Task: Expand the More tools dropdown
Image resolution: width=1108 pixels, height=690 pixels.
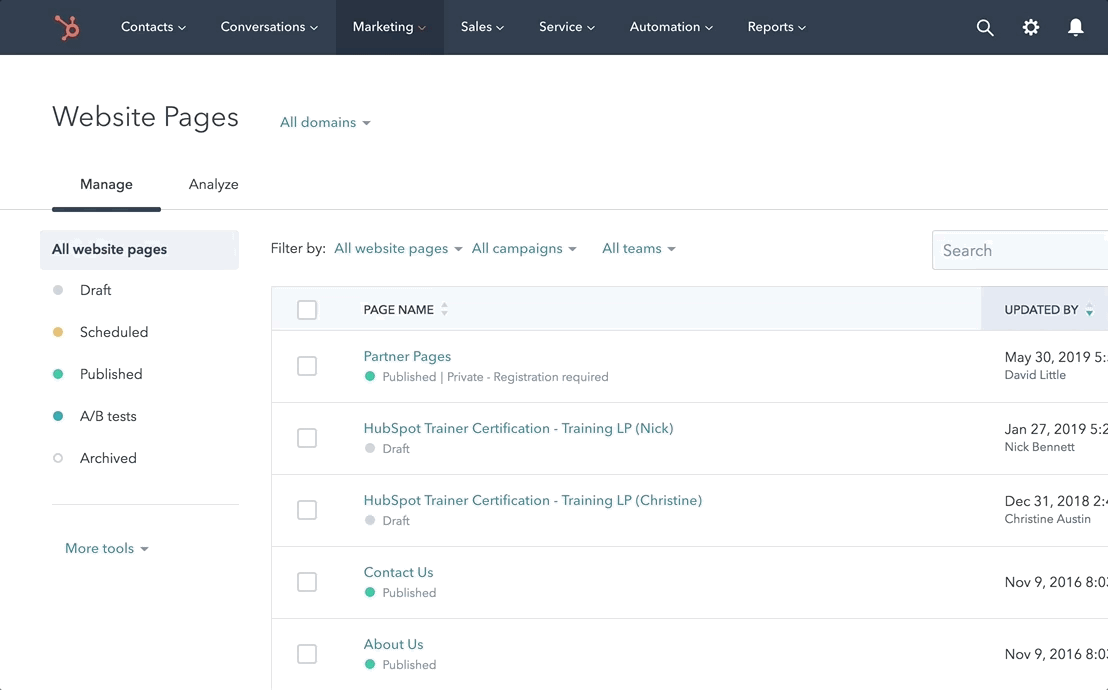Action: click(107, 549)
